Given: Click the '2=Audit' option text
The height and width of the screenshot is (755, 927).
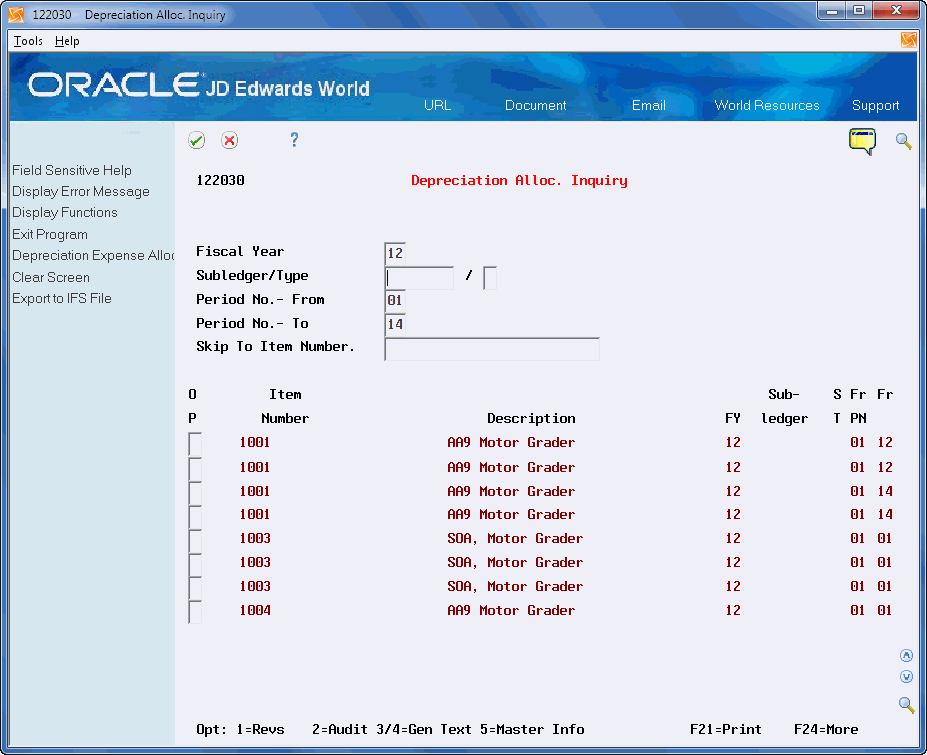Looking at the screenshot, I should (x=340, y=730).
